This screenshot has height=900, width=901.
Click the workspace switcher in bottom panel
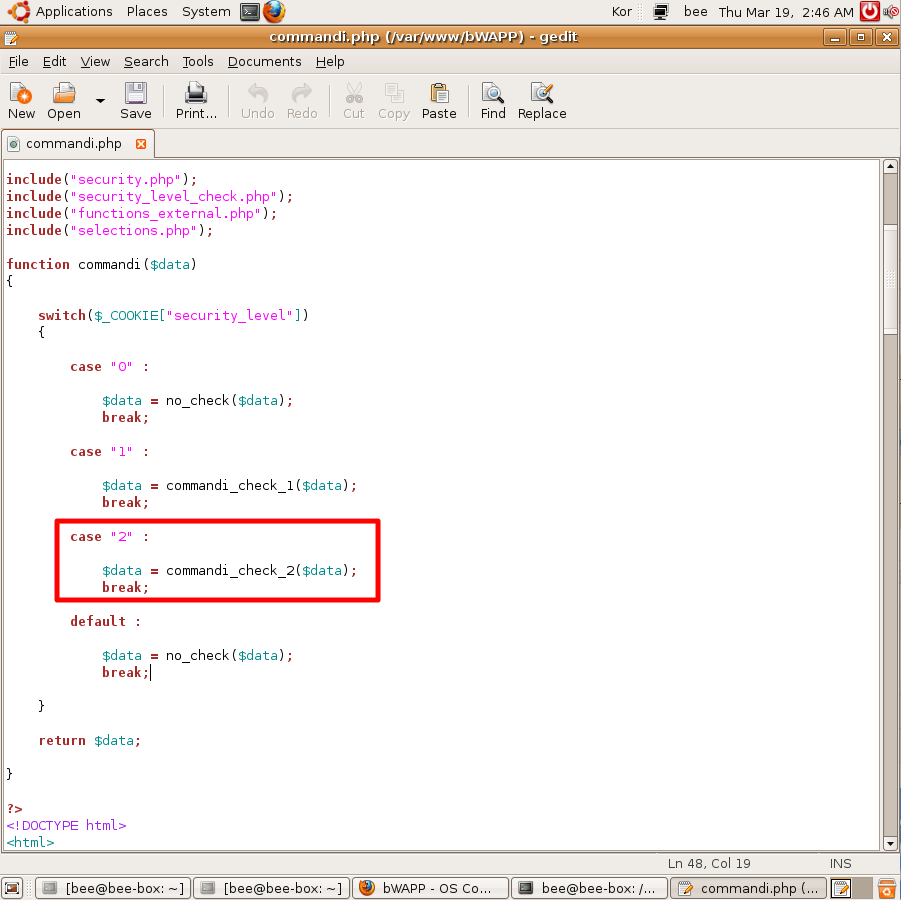(x=852, y=888)
